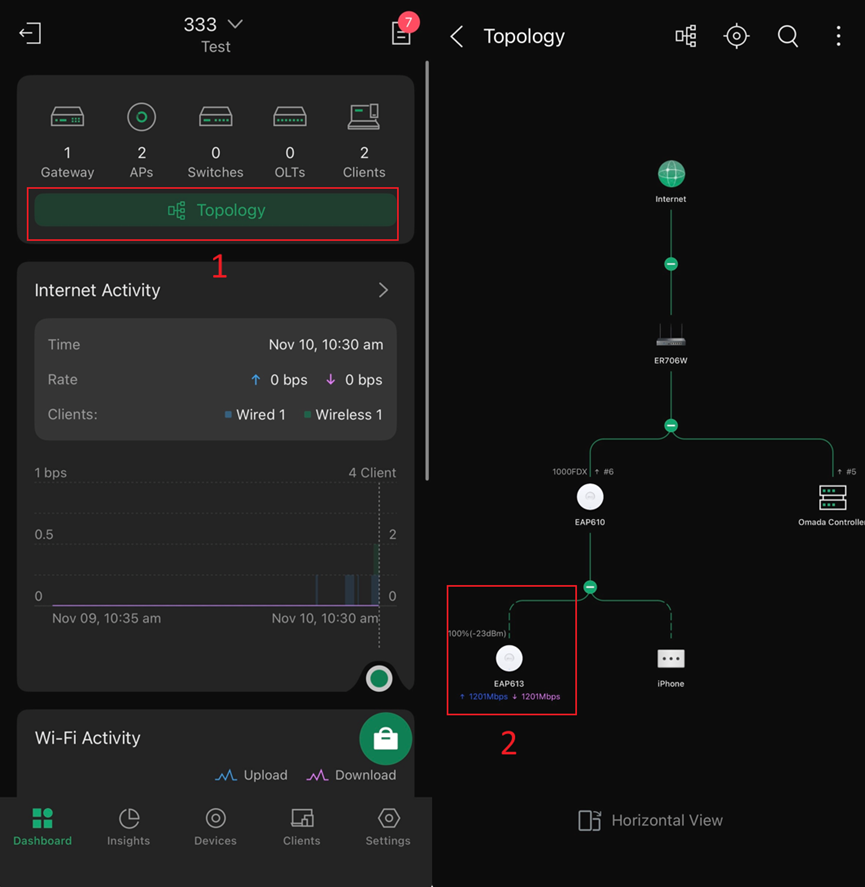Open Search in the Topology view
865x887 pixels.
point(788,36)
